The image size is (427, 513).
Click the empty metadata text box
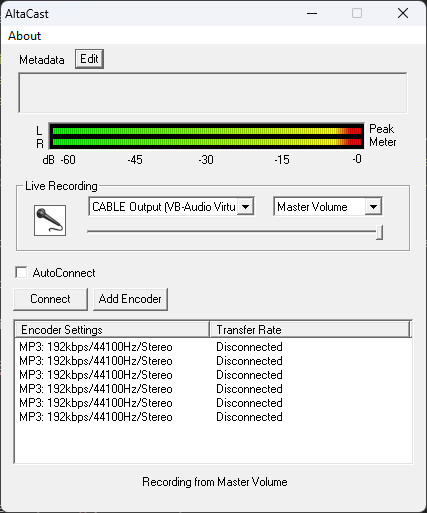pyautogui.click(x=213, y=93)
